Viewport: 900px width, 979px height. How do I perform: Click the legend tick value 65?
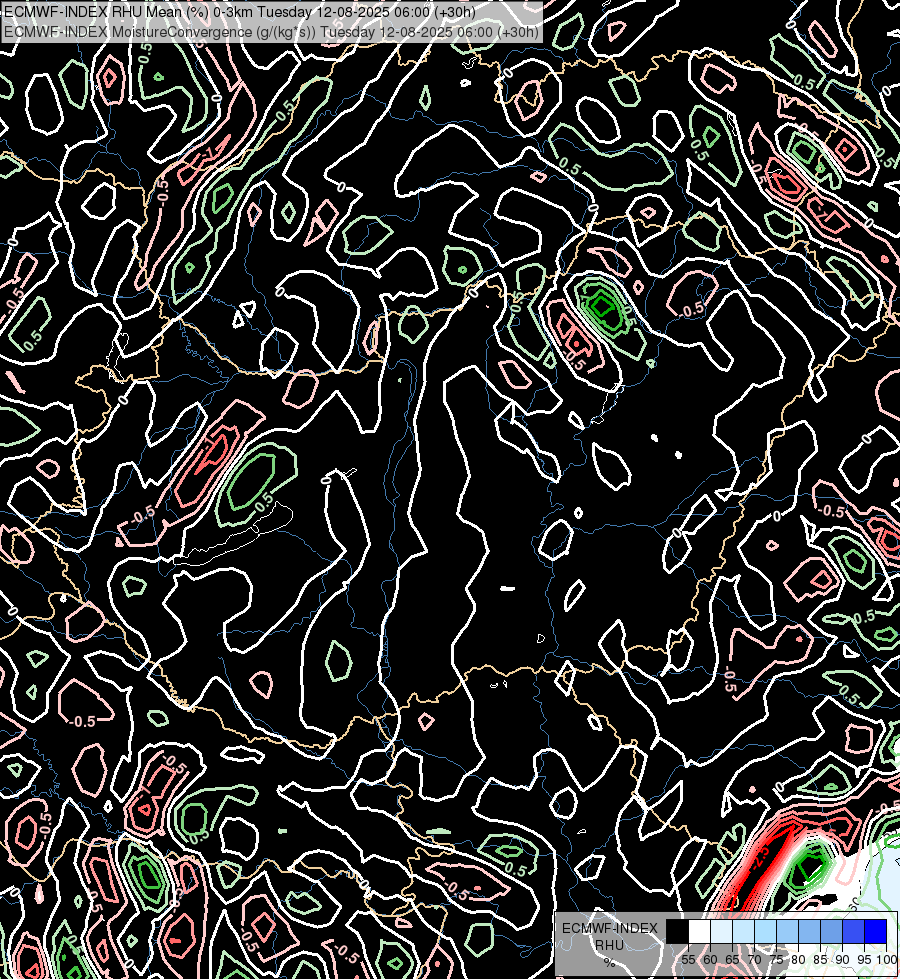click(732, 960)
